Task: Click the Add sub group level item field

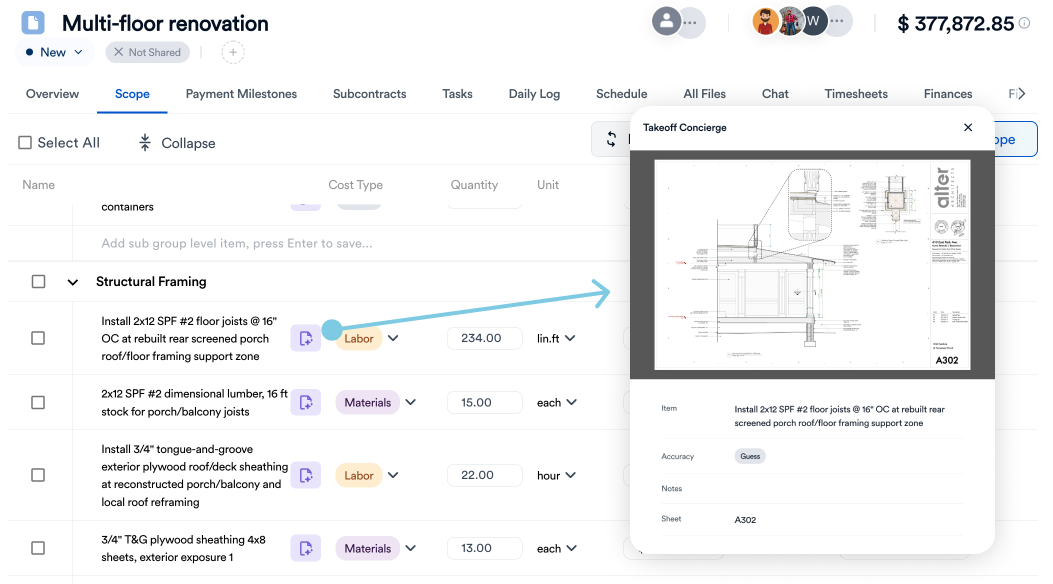Action: pyautogui.click(x=236, y=244)
